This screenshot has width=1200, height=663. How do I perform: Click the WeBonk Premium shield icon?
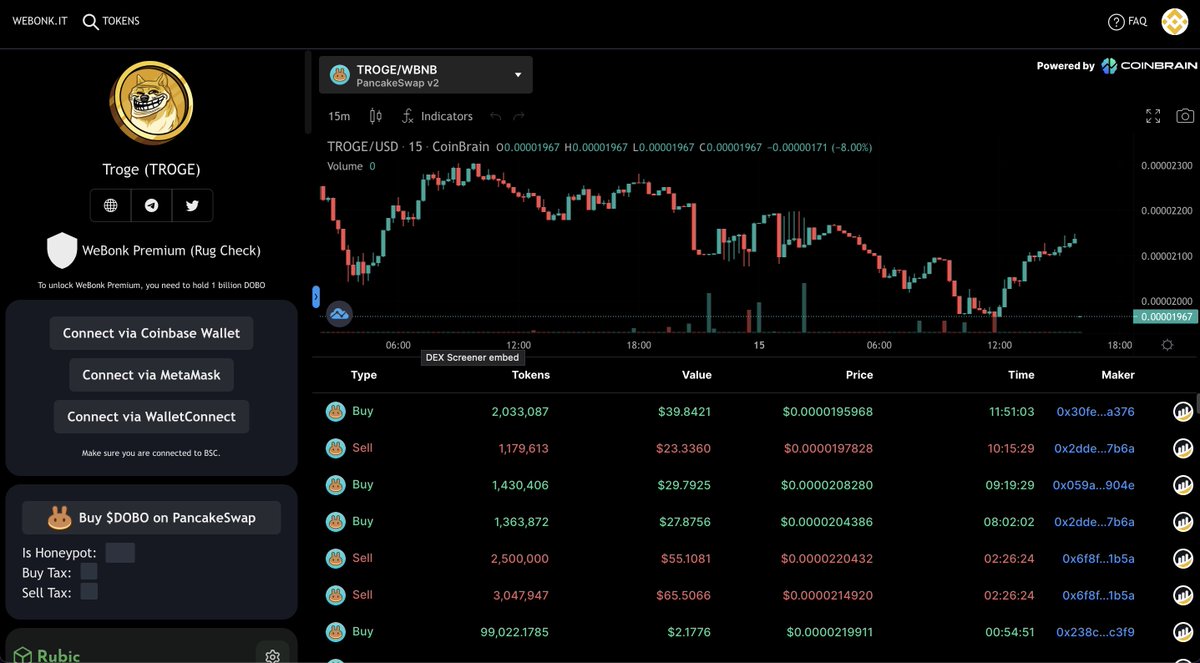[x=62, y=250]
